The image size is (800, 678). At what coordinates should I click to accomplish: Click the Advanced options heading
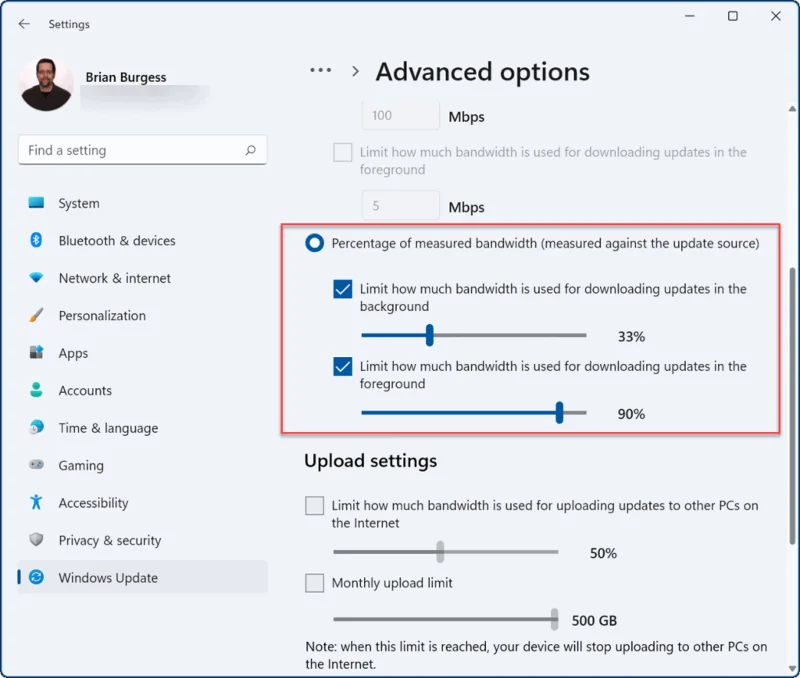coord(483,71)
